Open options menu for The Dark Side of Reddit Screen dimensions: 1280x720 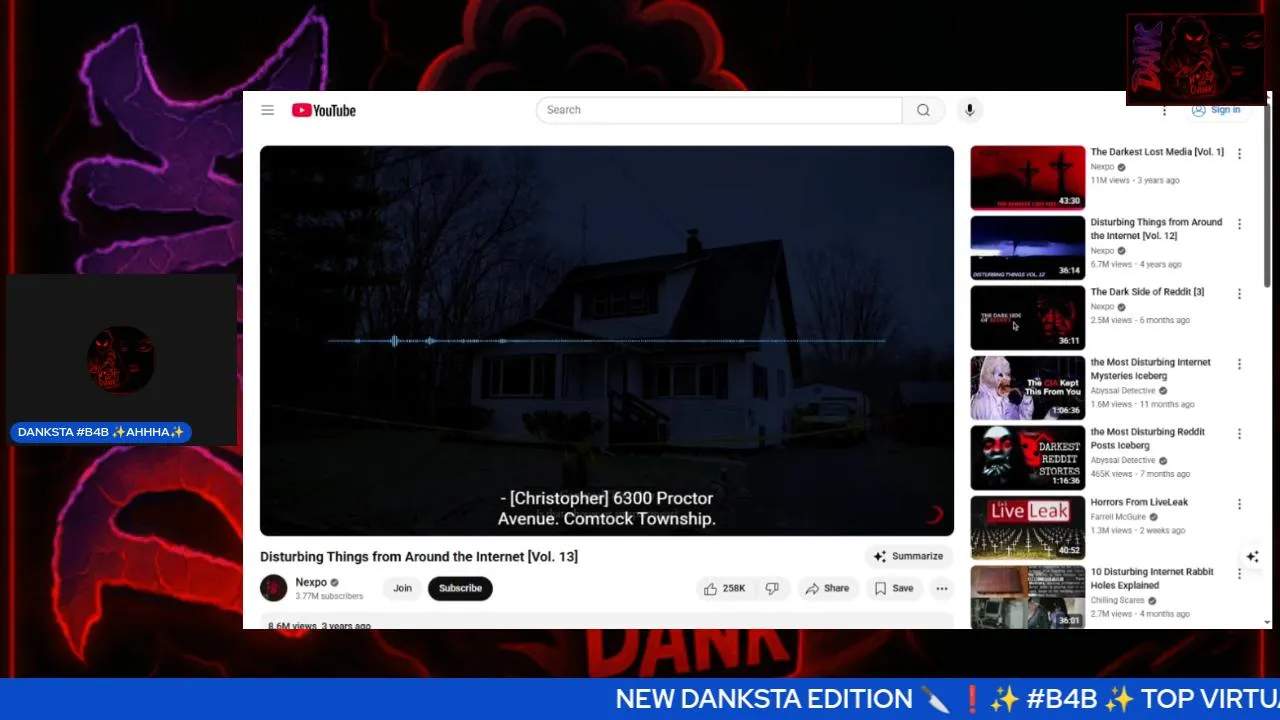point(1239,294)
